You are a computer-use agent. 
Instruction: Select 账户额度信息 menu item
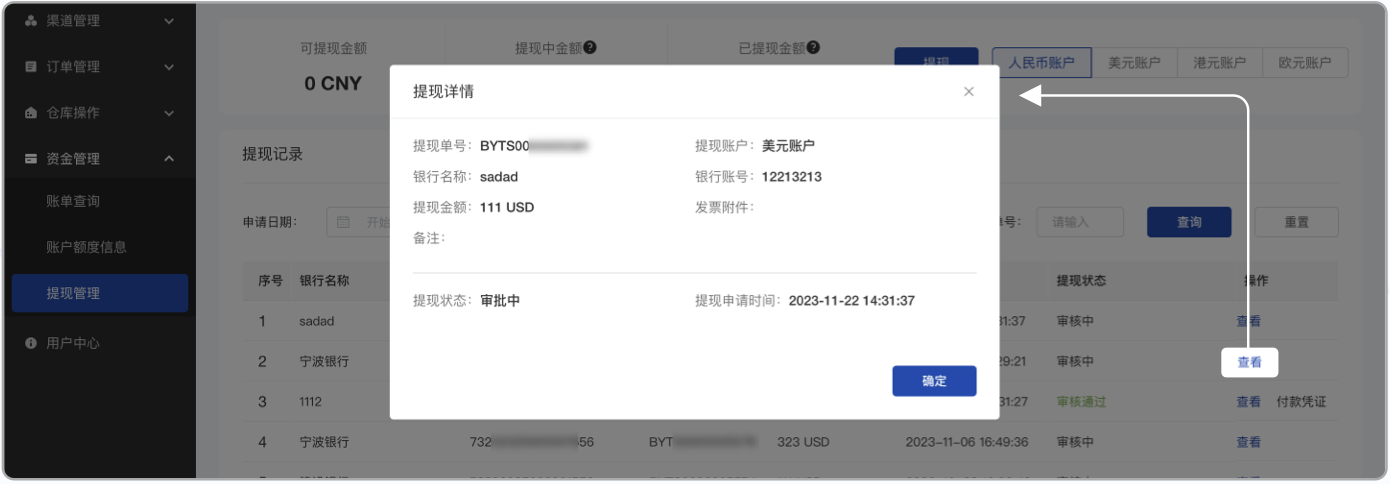click(86, 247)
